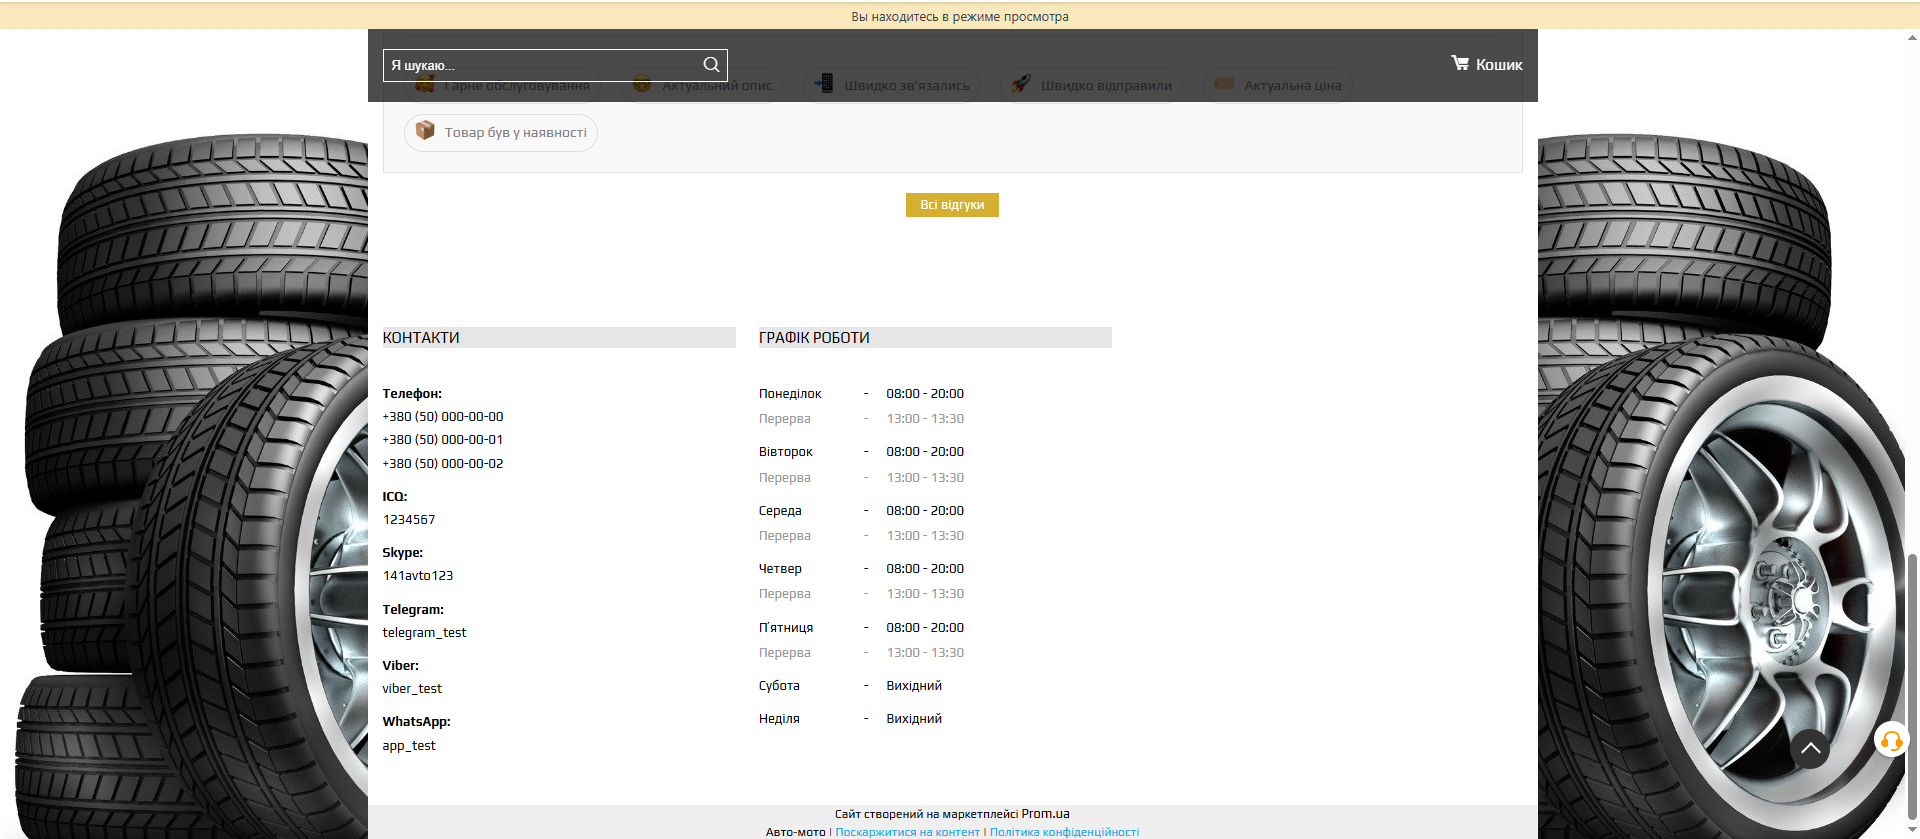Image resolution: width=1920 pixels, height=839 pixels.
Task: Click the 'Швидко зв'язались' review tag
Action: (x=892, y=86)
